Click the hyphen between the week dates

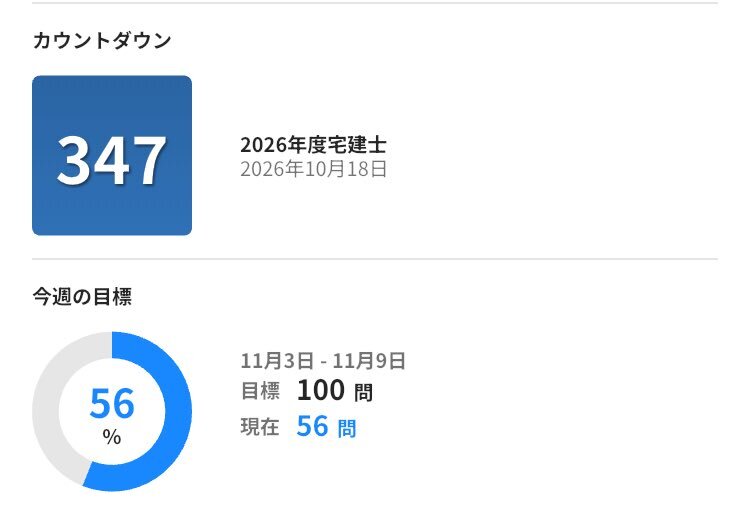pyautogui.click(x=323, y=361)
